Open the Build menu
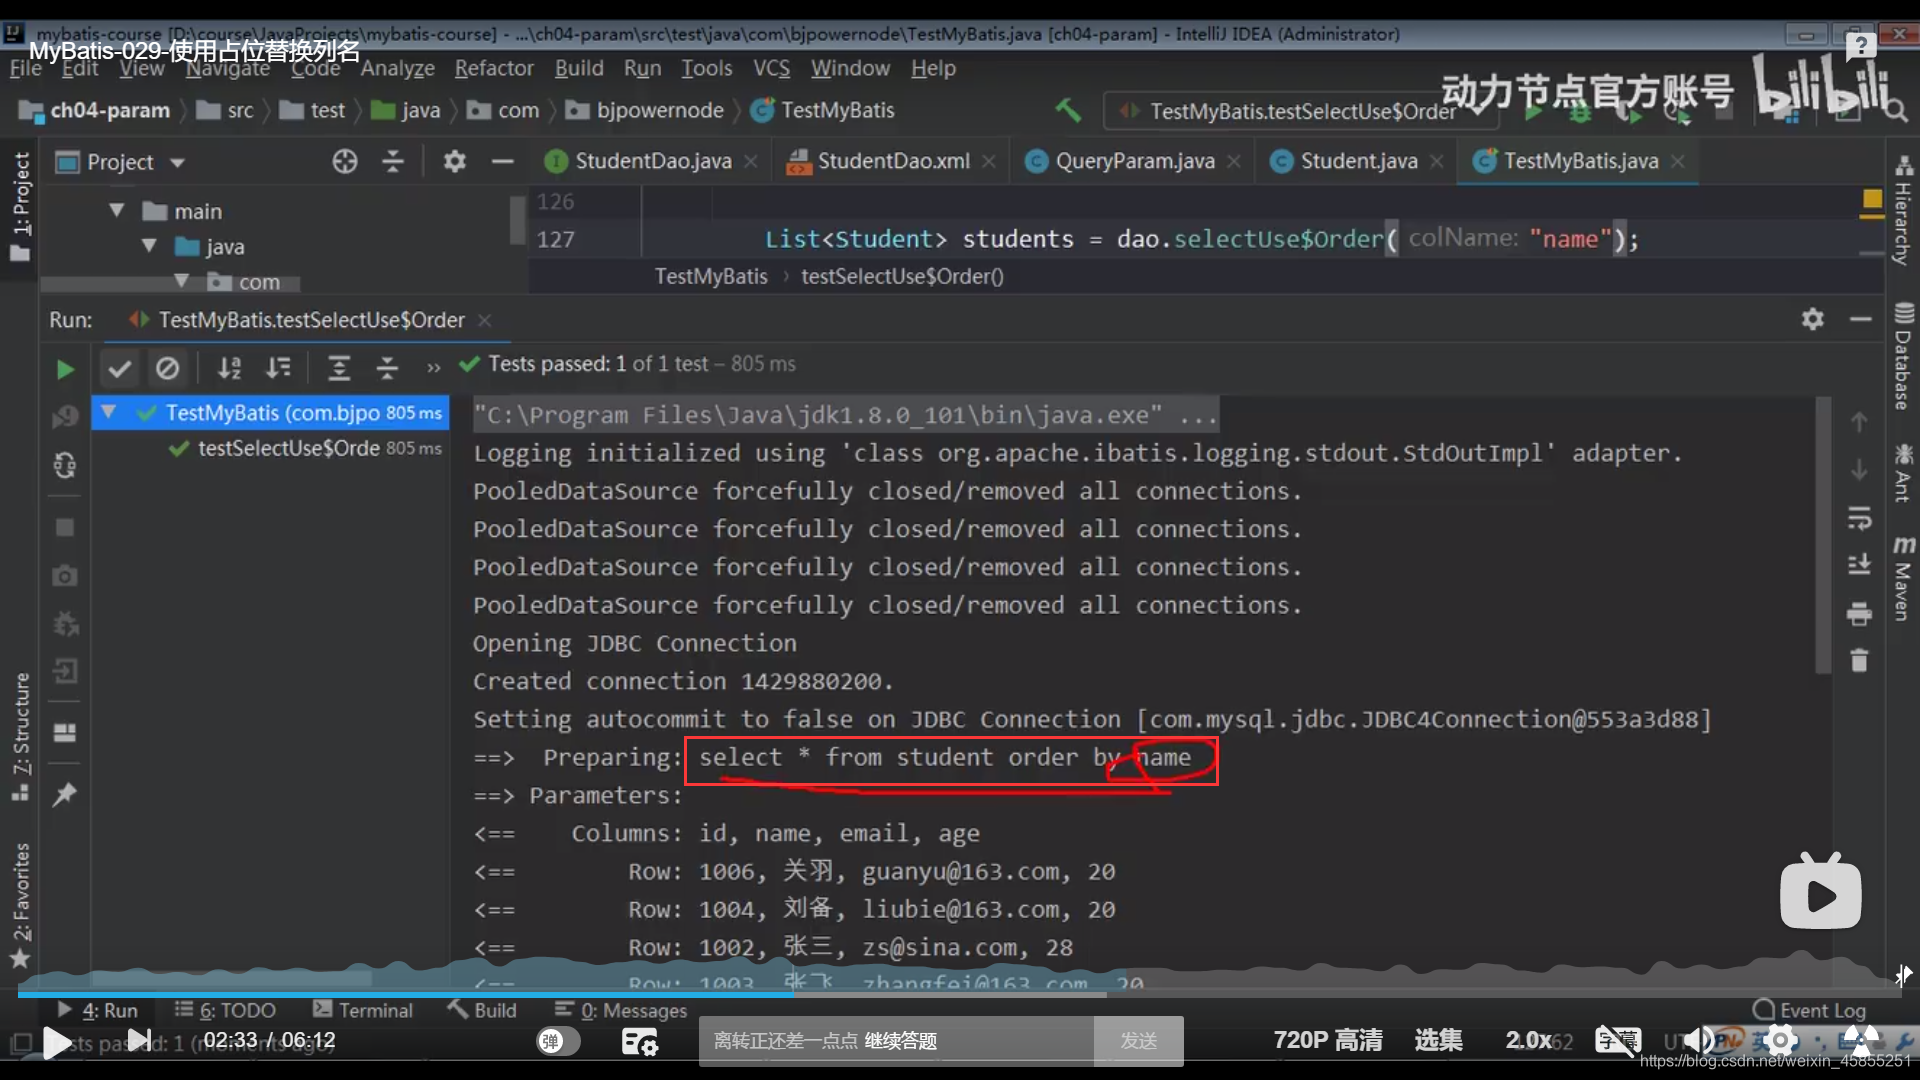Screen dimensions: 1920x1080 (579, 68)
